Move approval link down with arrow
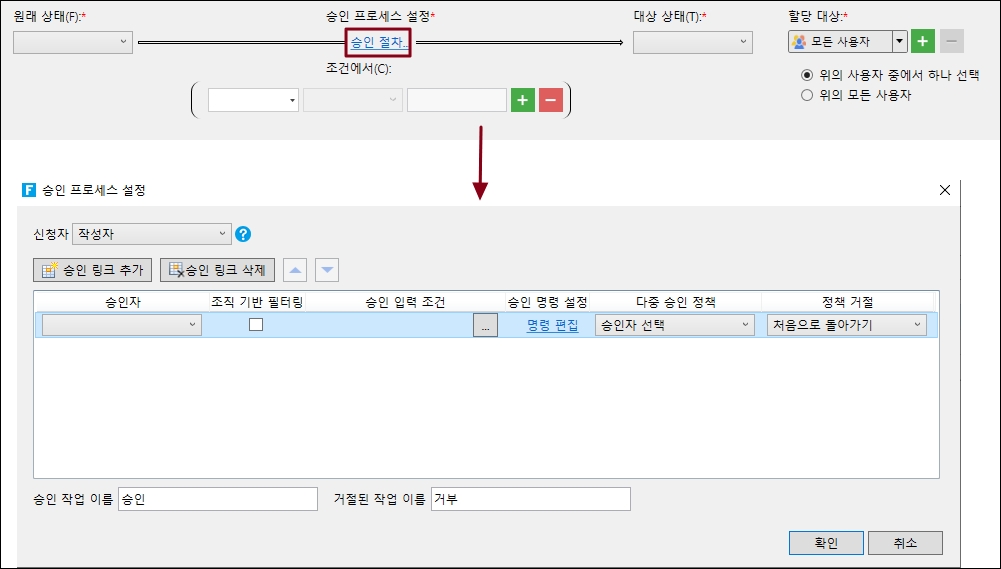Image resolution: width=1001 pixels, height=569 pixels. (327, 270)
